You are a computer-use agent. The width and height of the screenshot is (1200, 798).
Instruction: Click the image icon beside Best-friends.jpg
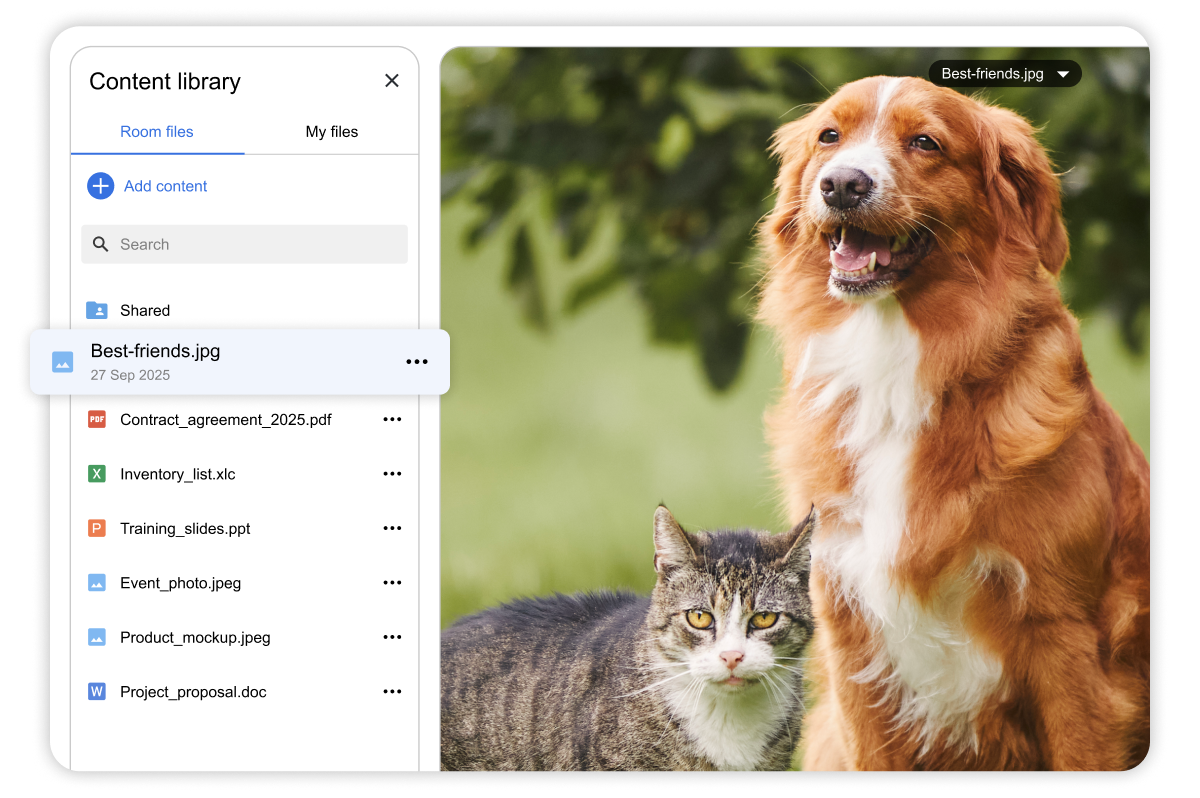pos(63,362)
